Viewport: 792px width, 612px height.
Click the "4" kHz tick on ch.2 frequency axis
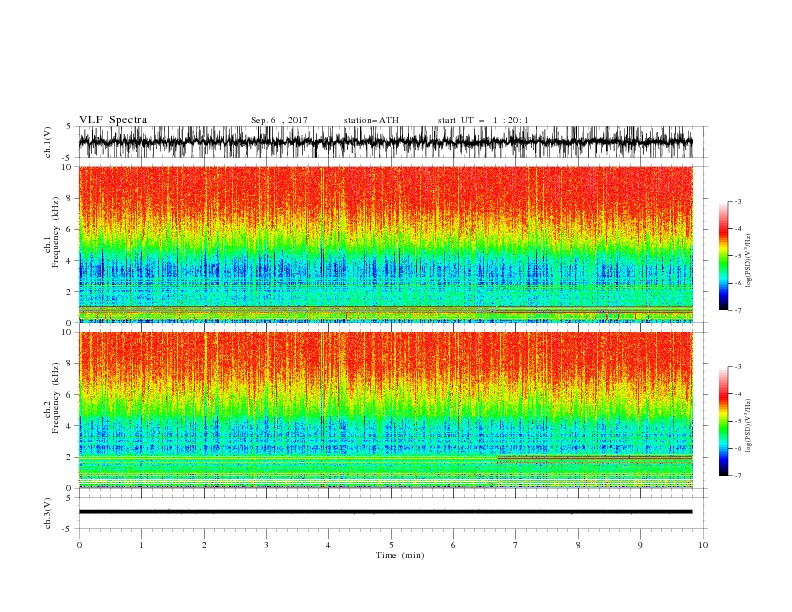pos(70,426)
